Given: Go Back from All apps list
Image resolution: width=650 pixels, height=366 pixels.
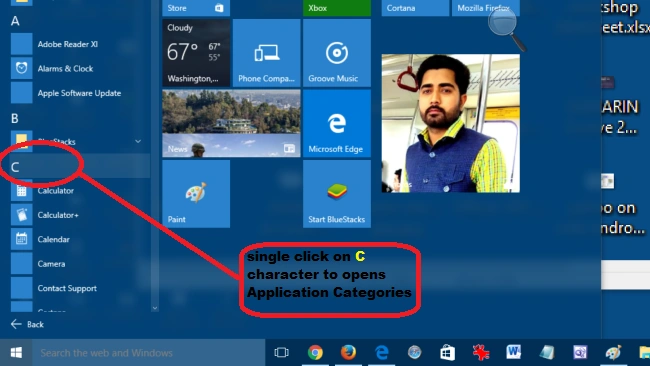Looking at the screenshot, I should pos(27,324).
